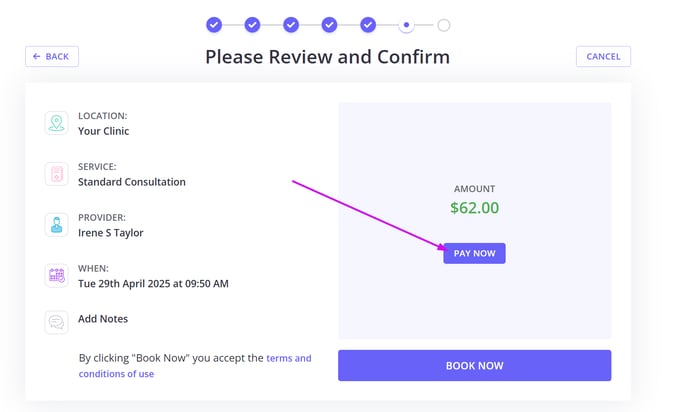Cancel the booking with CANCEL button

click(603, 56)
